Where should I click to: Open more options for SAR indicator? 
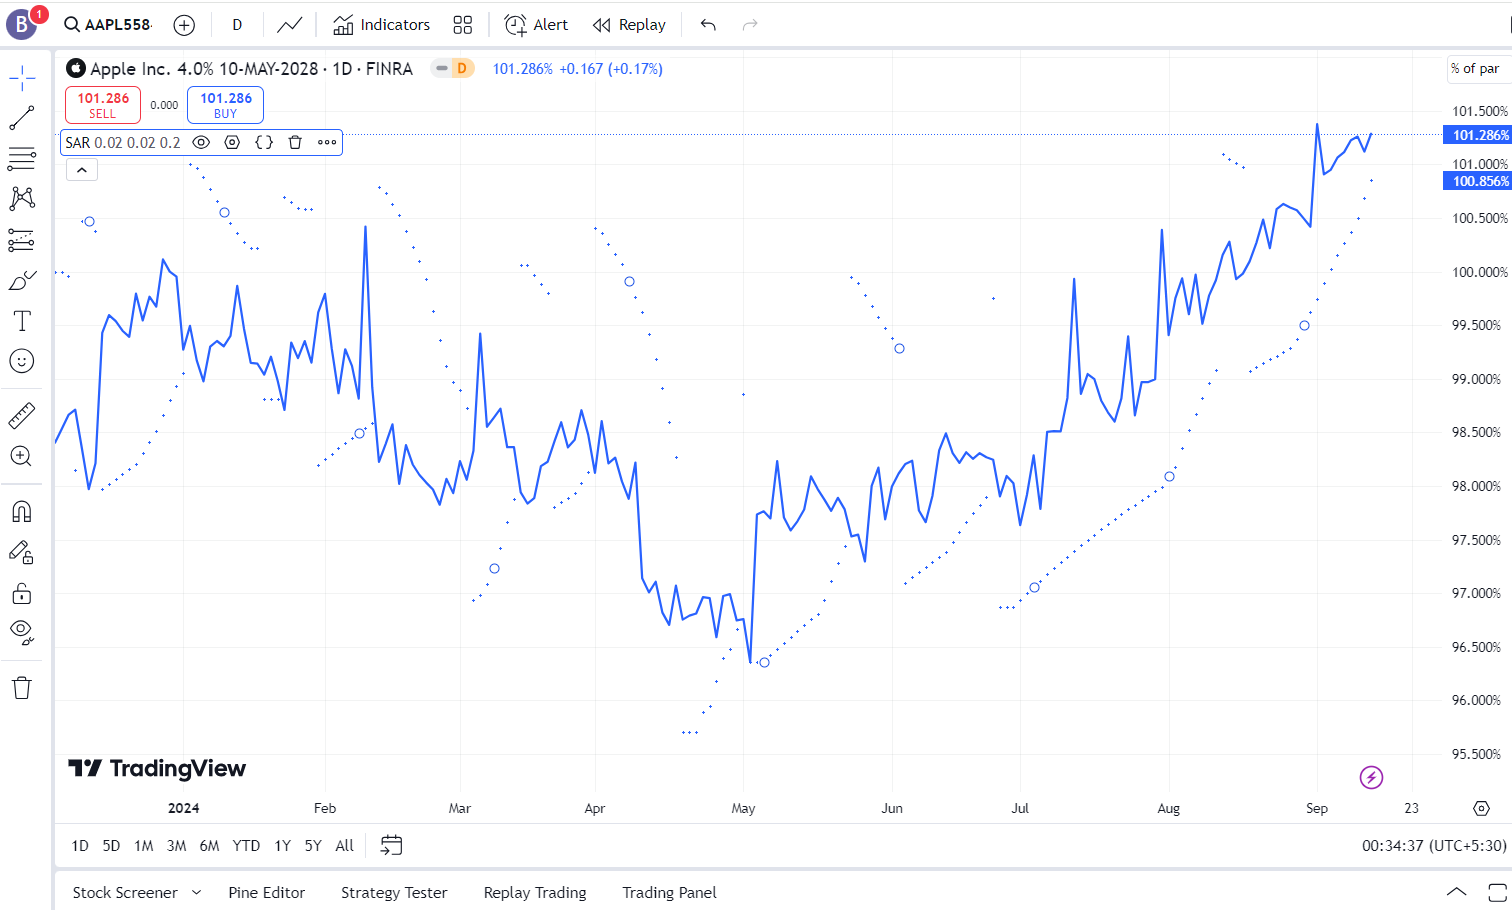pyautogui.click(x=327, y=143)
